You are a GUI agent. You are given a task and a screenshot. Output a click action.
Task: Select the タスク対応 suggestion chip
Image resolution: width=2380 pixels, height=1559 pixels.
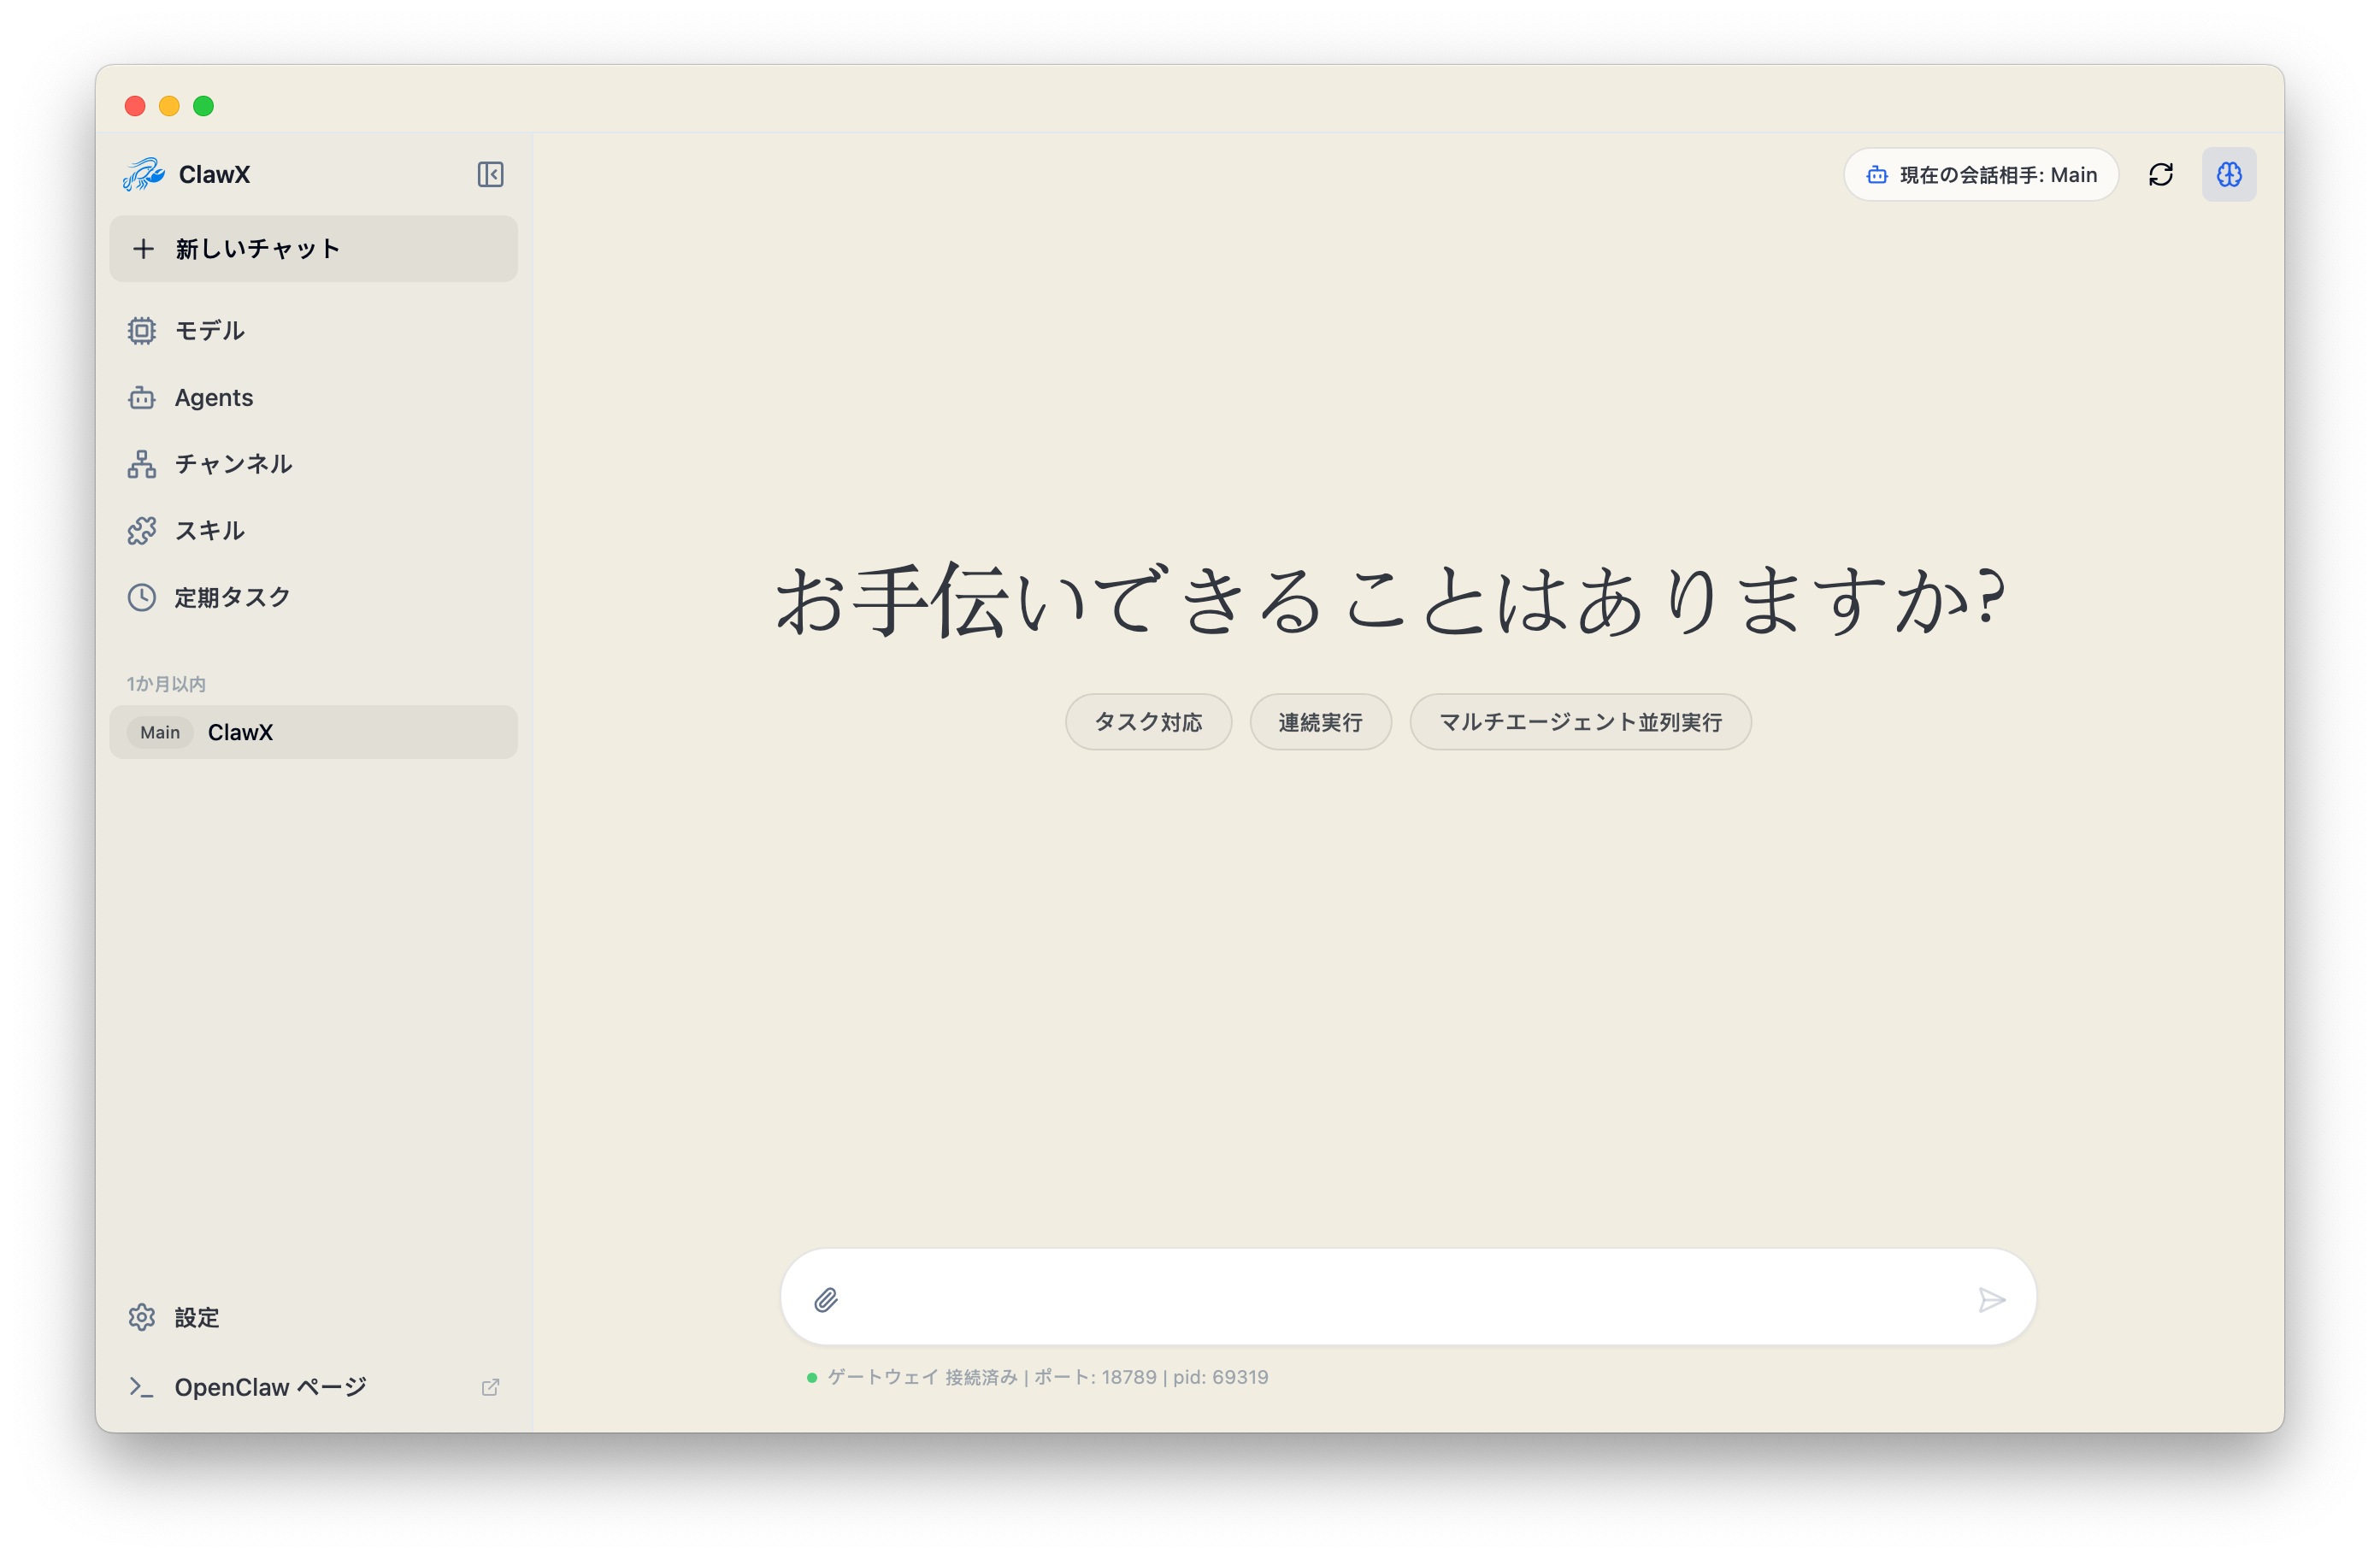click(x=1148, y=722)
